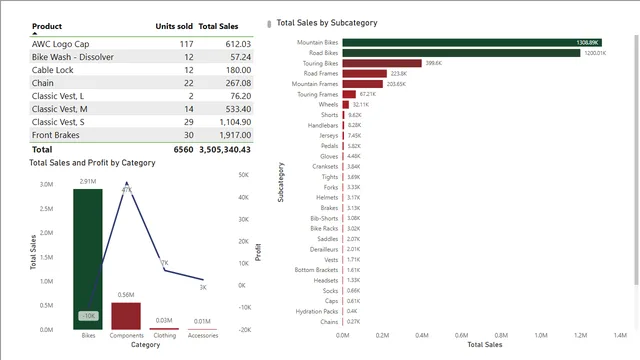Screen dimensions: 640x360
Task: Click the Bottom Brackets subcategory label
Action: tap(316, 270)
